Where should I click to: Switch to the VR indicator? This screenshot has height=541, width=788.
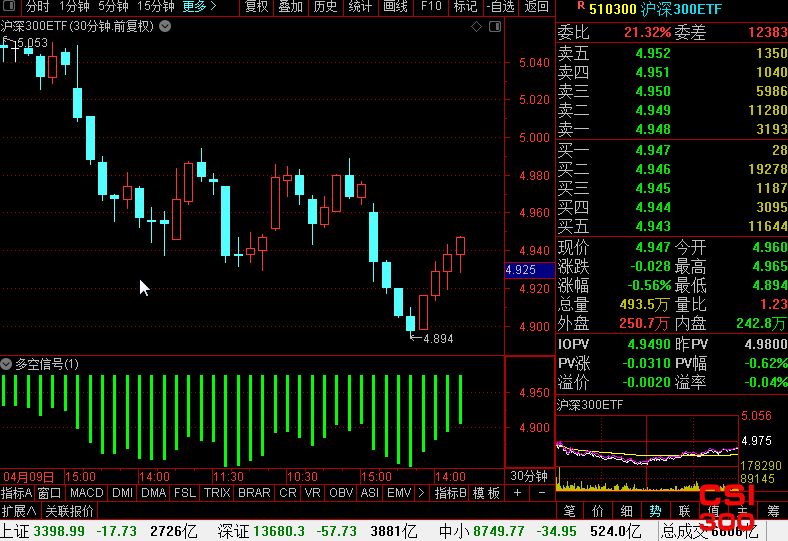[313, 493]
